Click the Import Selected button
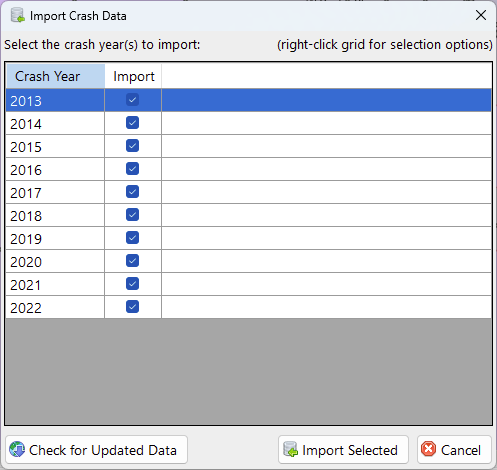Screen dimensions: 497x470 pos(343,449)
